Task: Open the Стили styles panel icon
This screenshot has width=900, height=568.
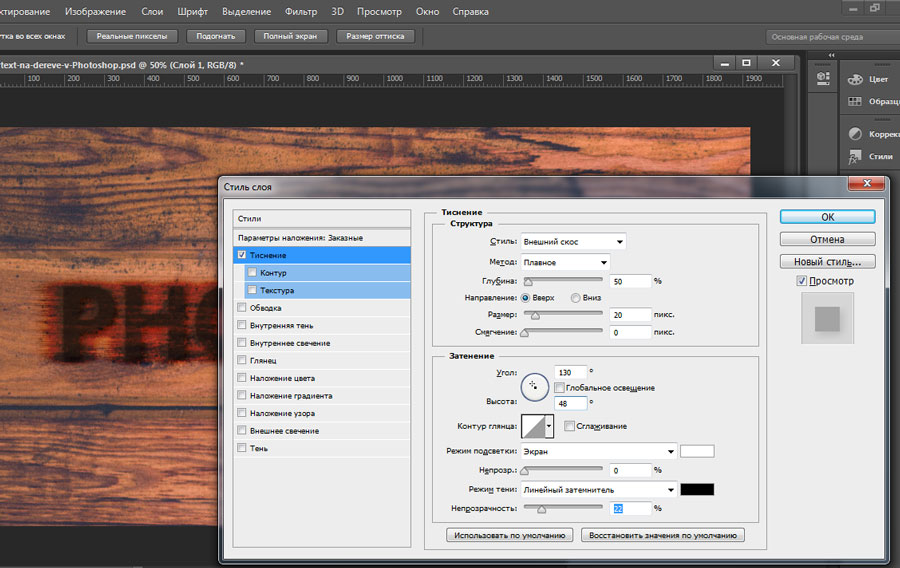Action: point(855,156)
